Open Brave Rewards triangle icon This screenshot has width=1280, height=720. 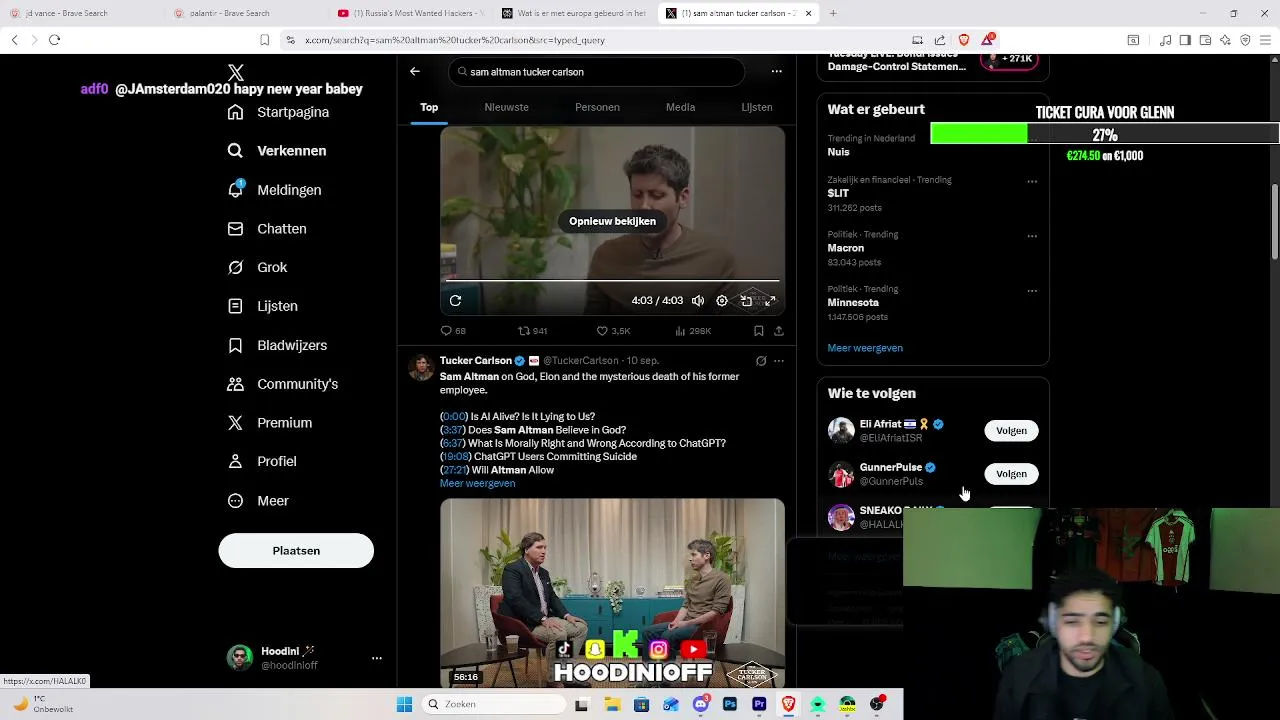click(988, 40)
